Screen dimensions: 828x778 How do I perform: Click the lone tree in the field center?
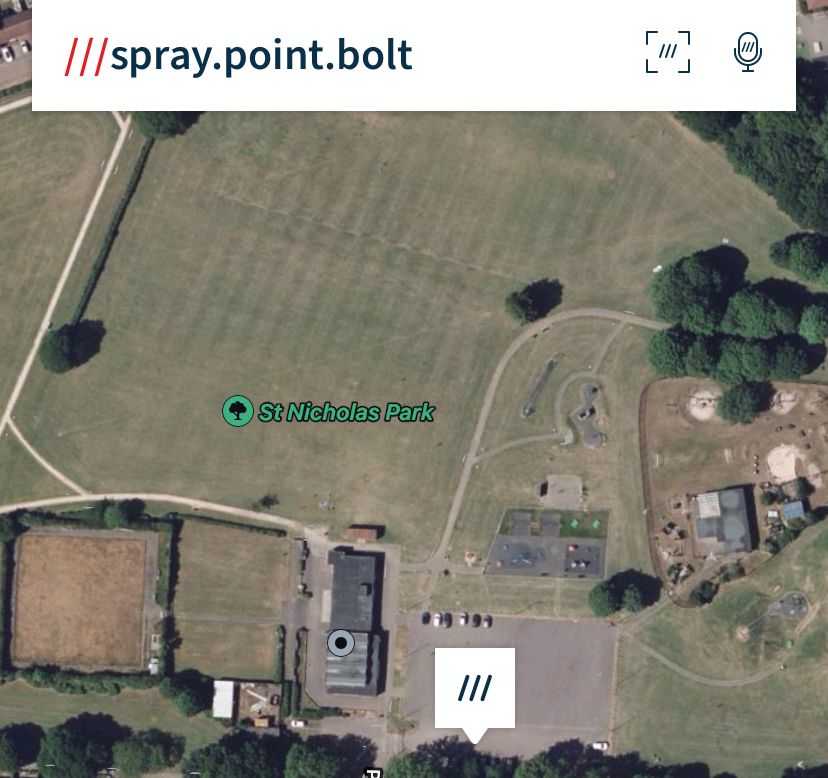click(x=534, y=300)
